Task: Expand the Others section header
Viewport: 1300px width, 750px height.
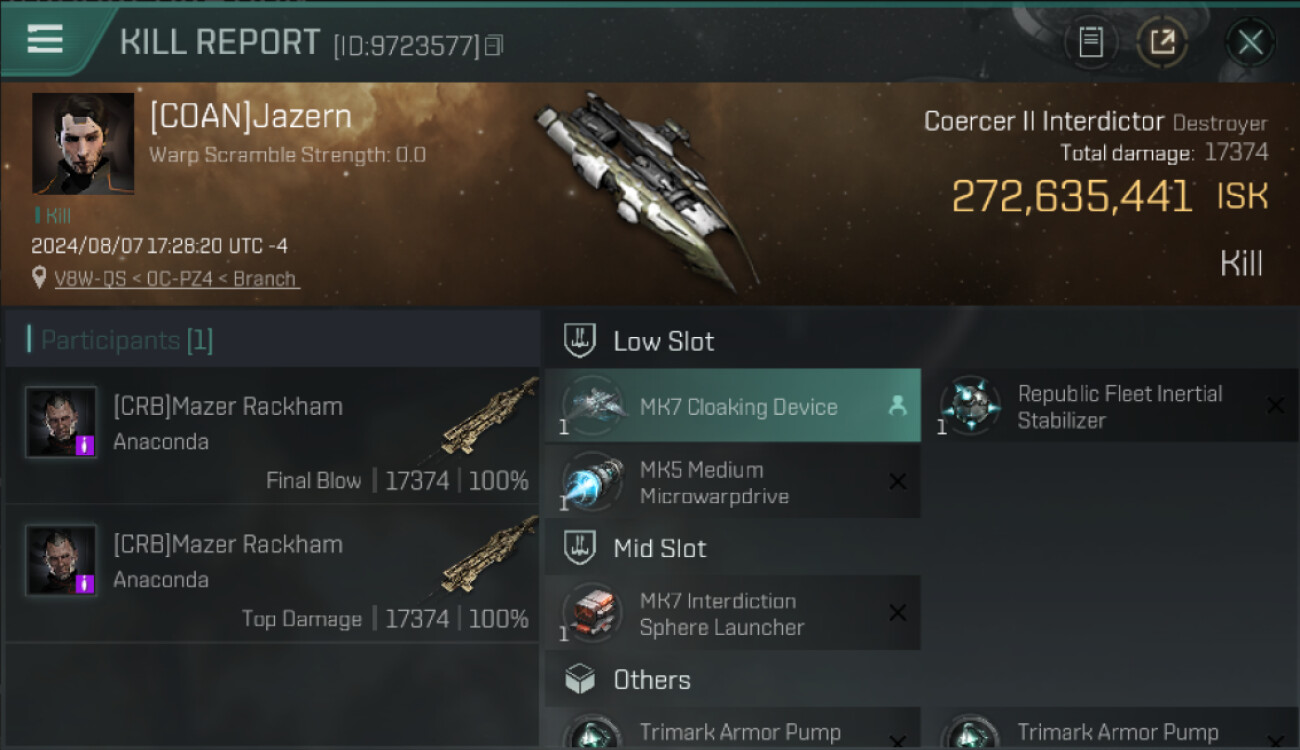Action: pyautogui.click(x=652, y=680)
